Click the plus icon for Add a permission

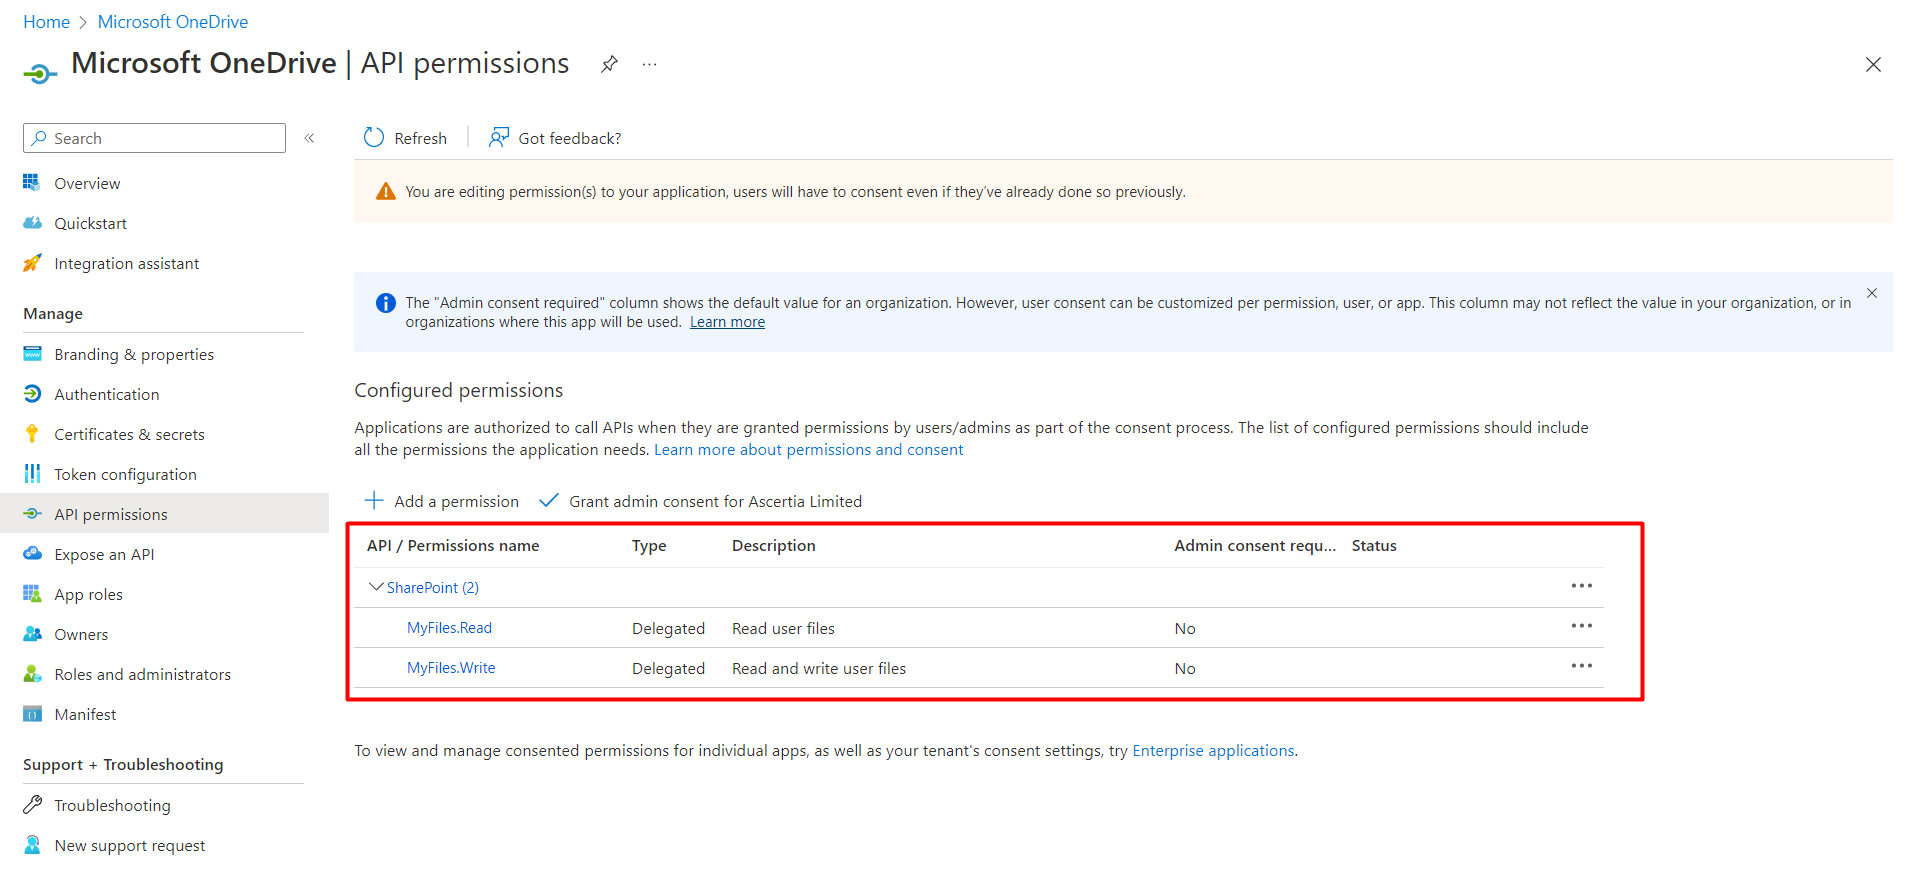374,500
